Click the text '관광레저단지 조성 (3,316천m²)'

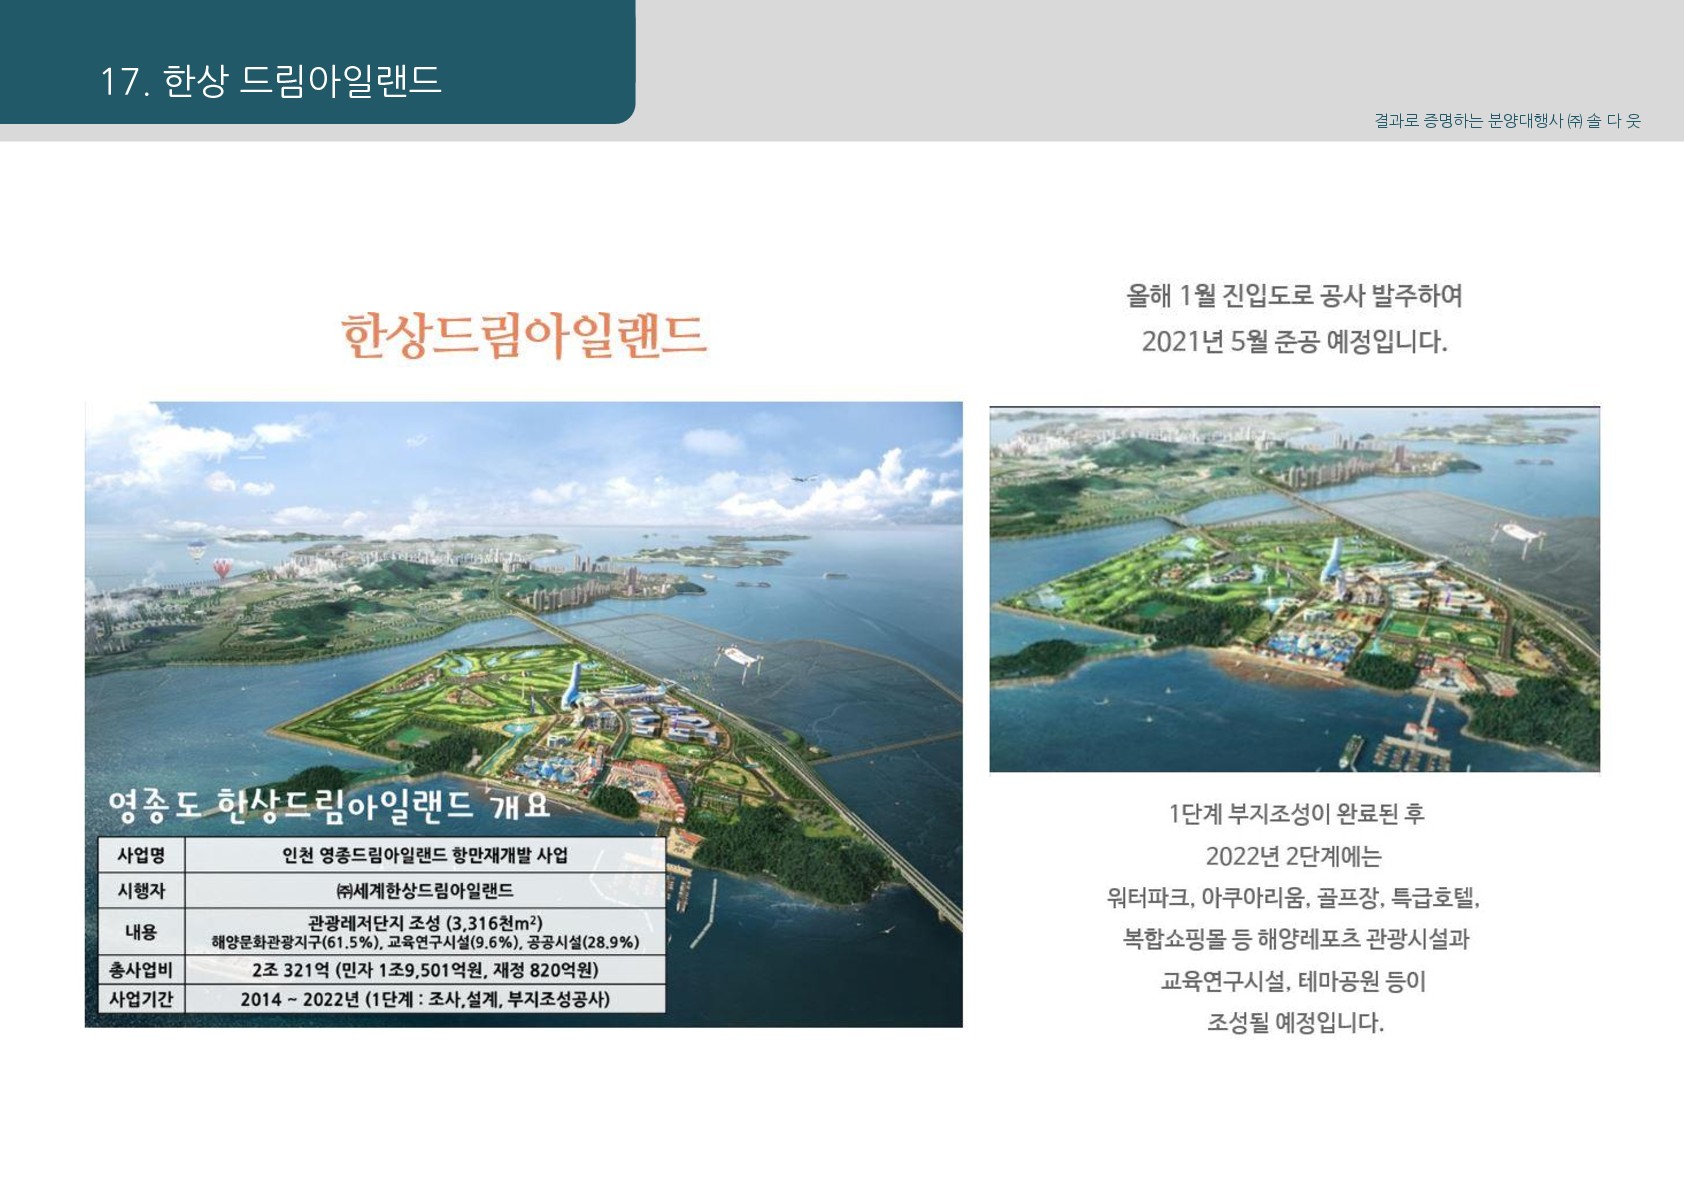point(425,923)
